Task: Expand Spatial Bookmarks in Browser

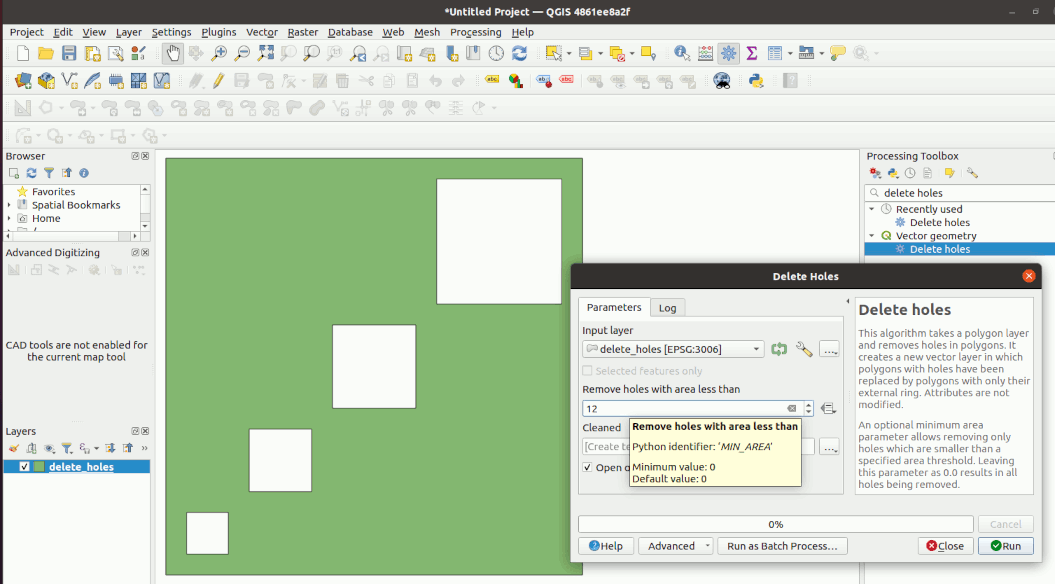Action: point(9,205)
